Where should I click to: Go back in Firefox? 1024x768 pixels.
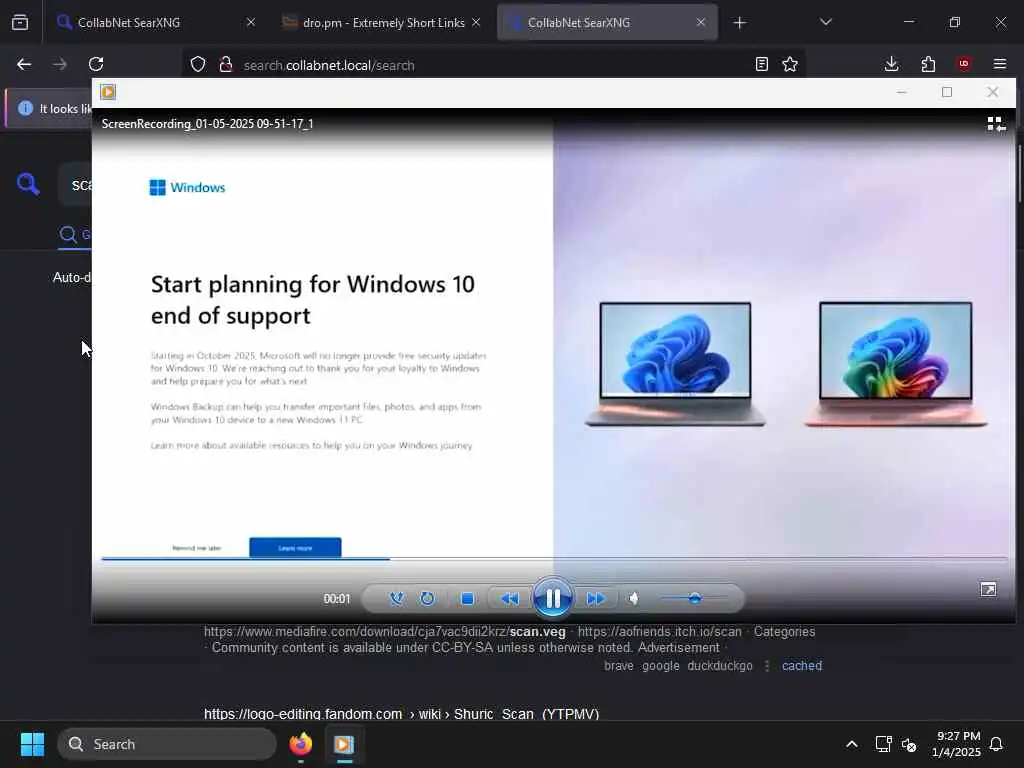tap(24, 64)
